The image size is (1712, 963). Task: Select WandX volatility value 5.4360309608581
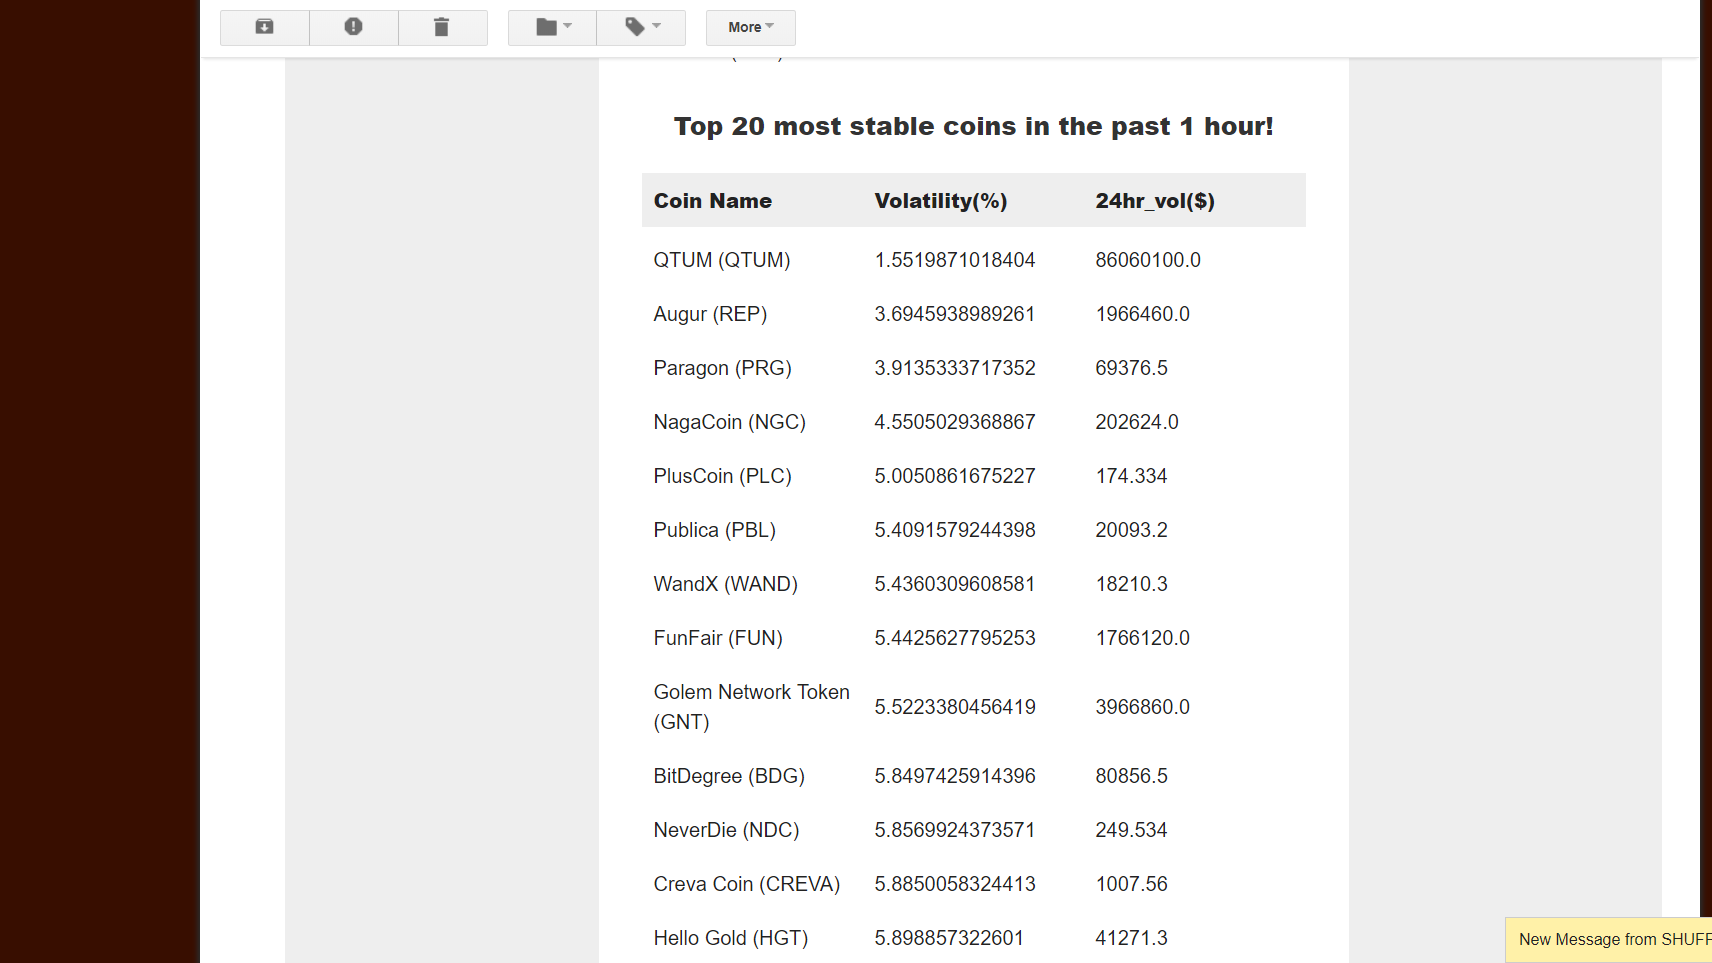pos(955,584)
